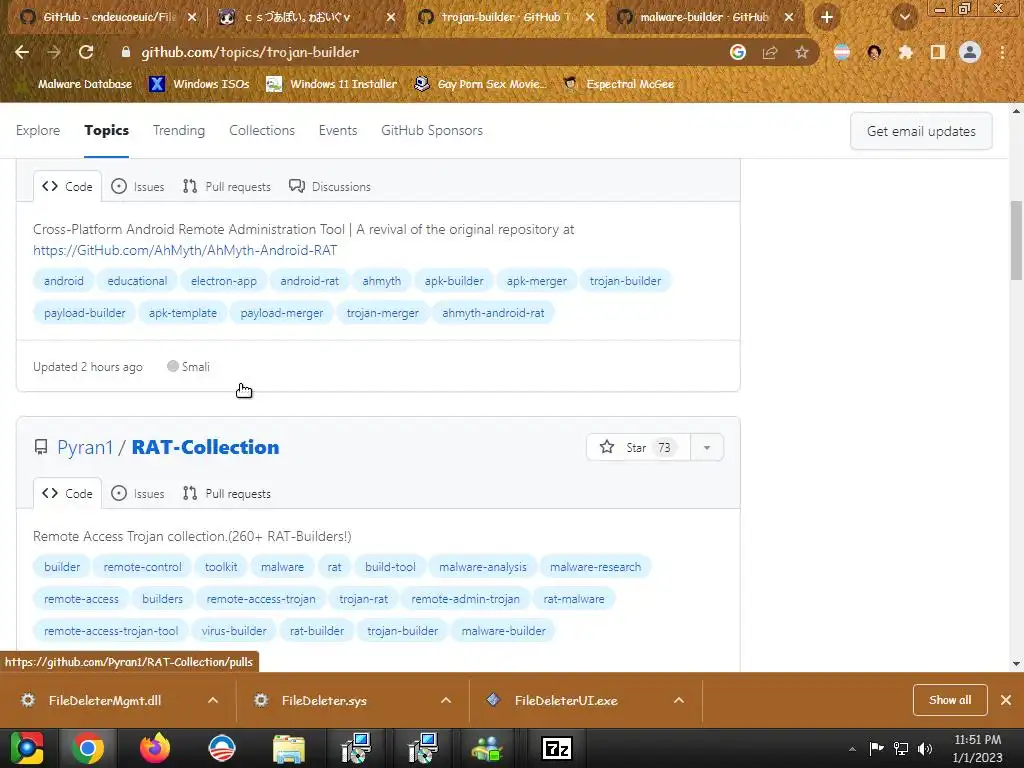Viewport: 1024px width, 768px height.
Task: Expand options for FileDeleterMgmt.dll download
Action: pos(213,701)
